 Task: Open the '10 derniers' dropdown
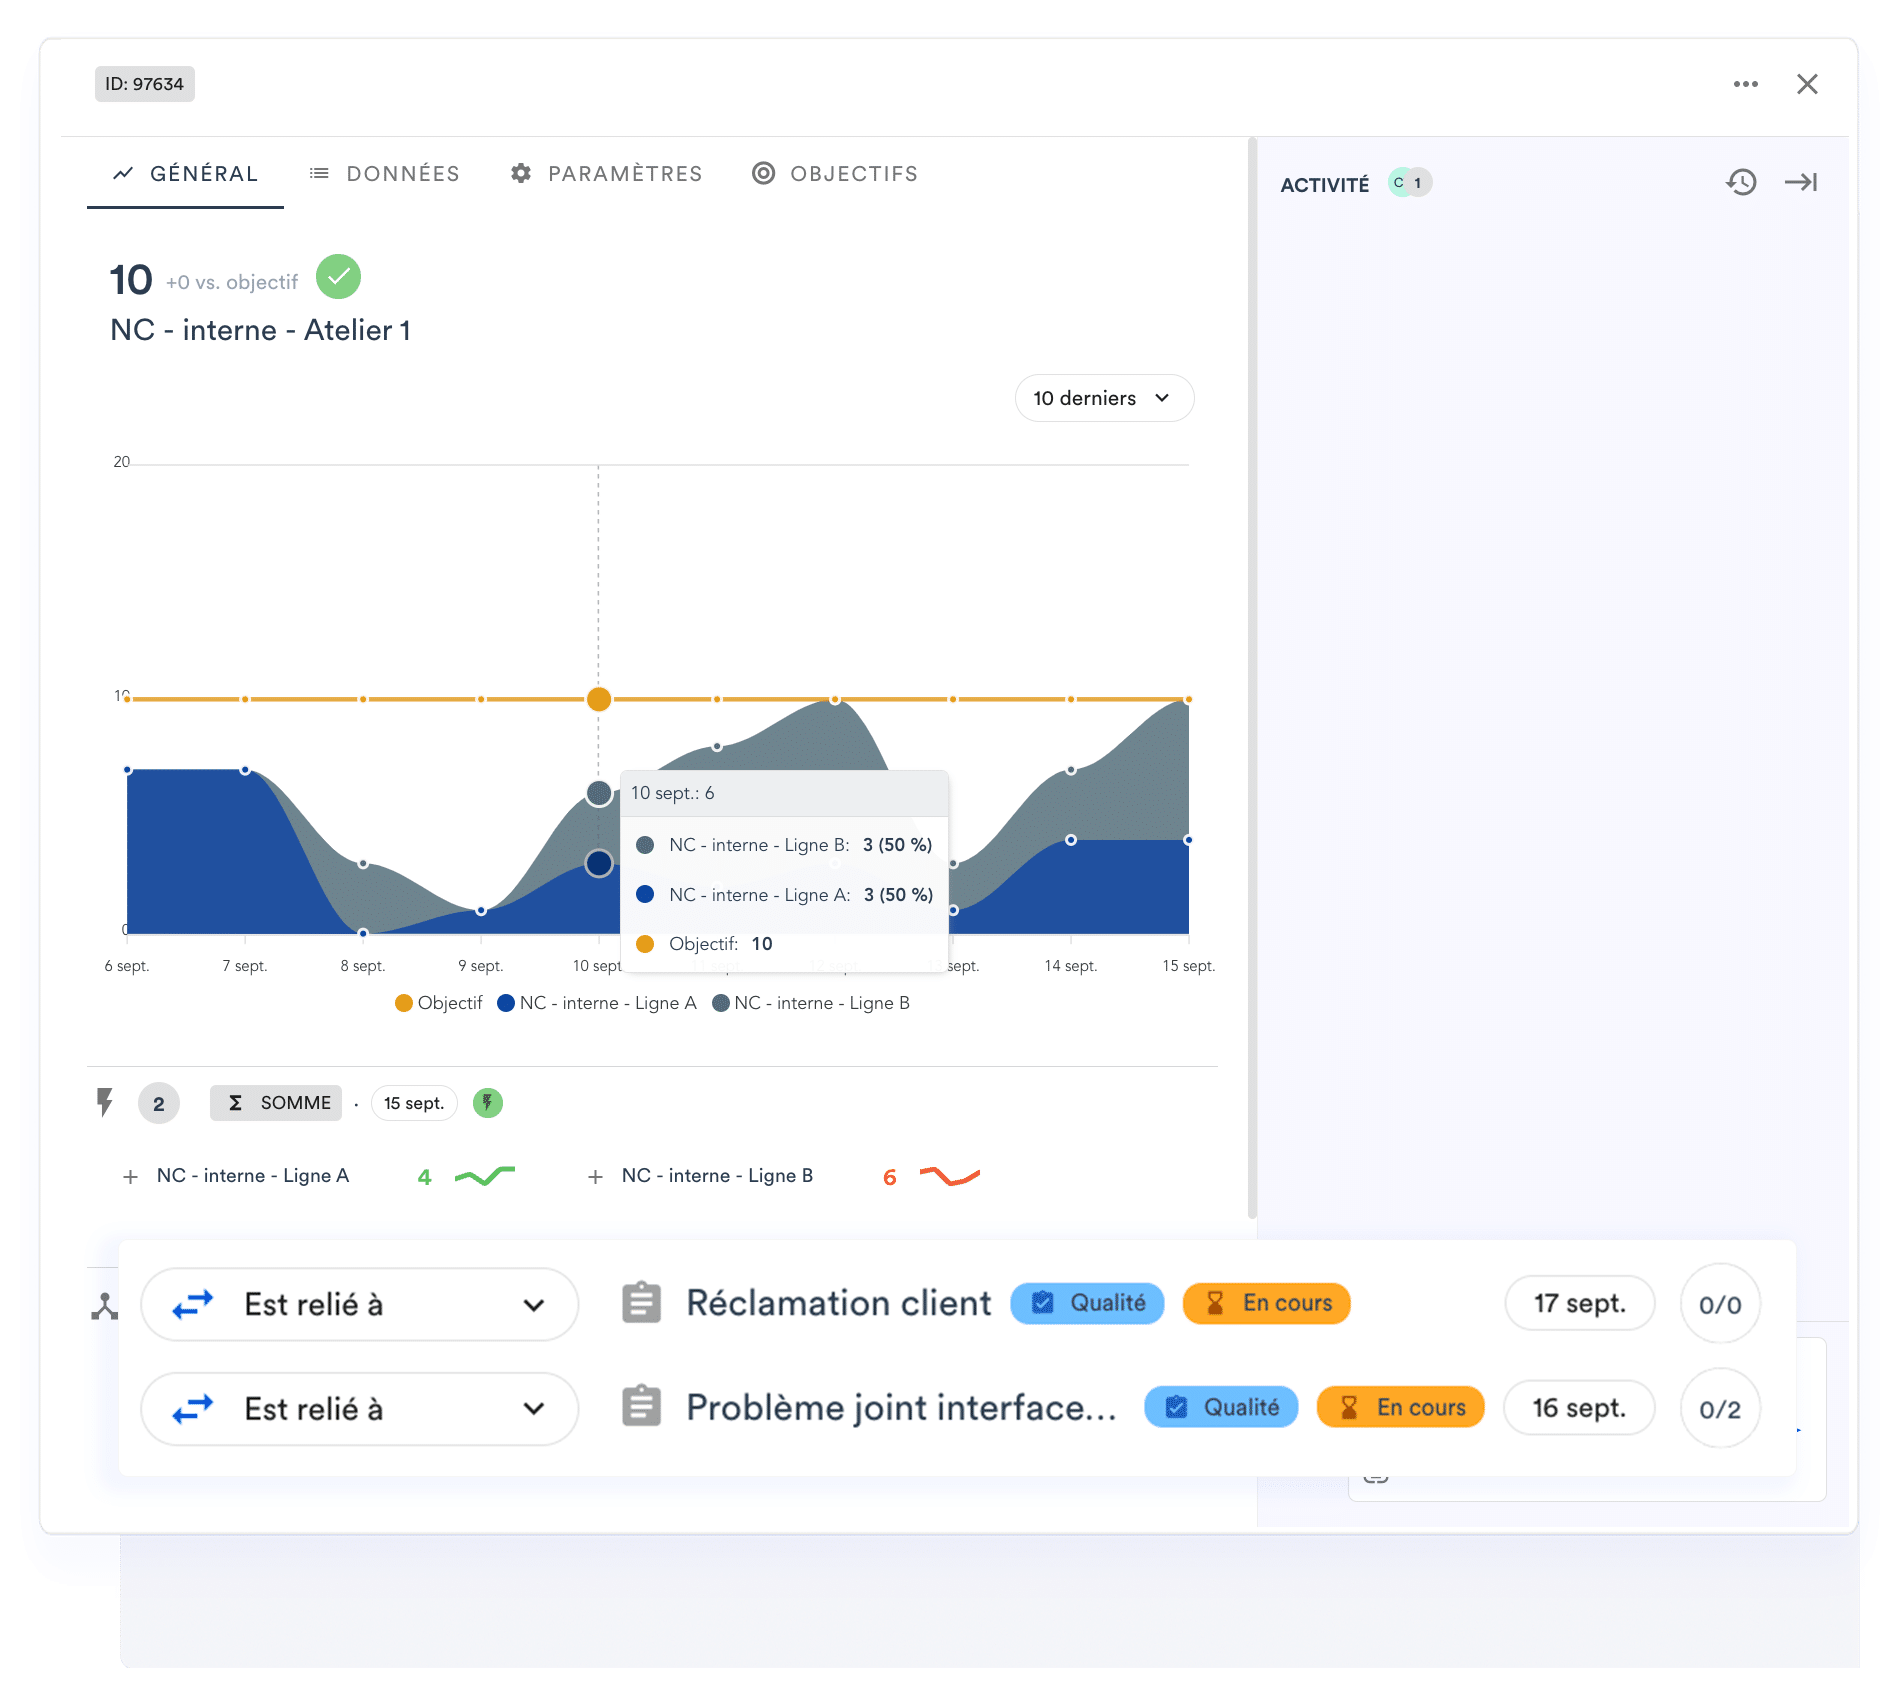[1103, 397]
